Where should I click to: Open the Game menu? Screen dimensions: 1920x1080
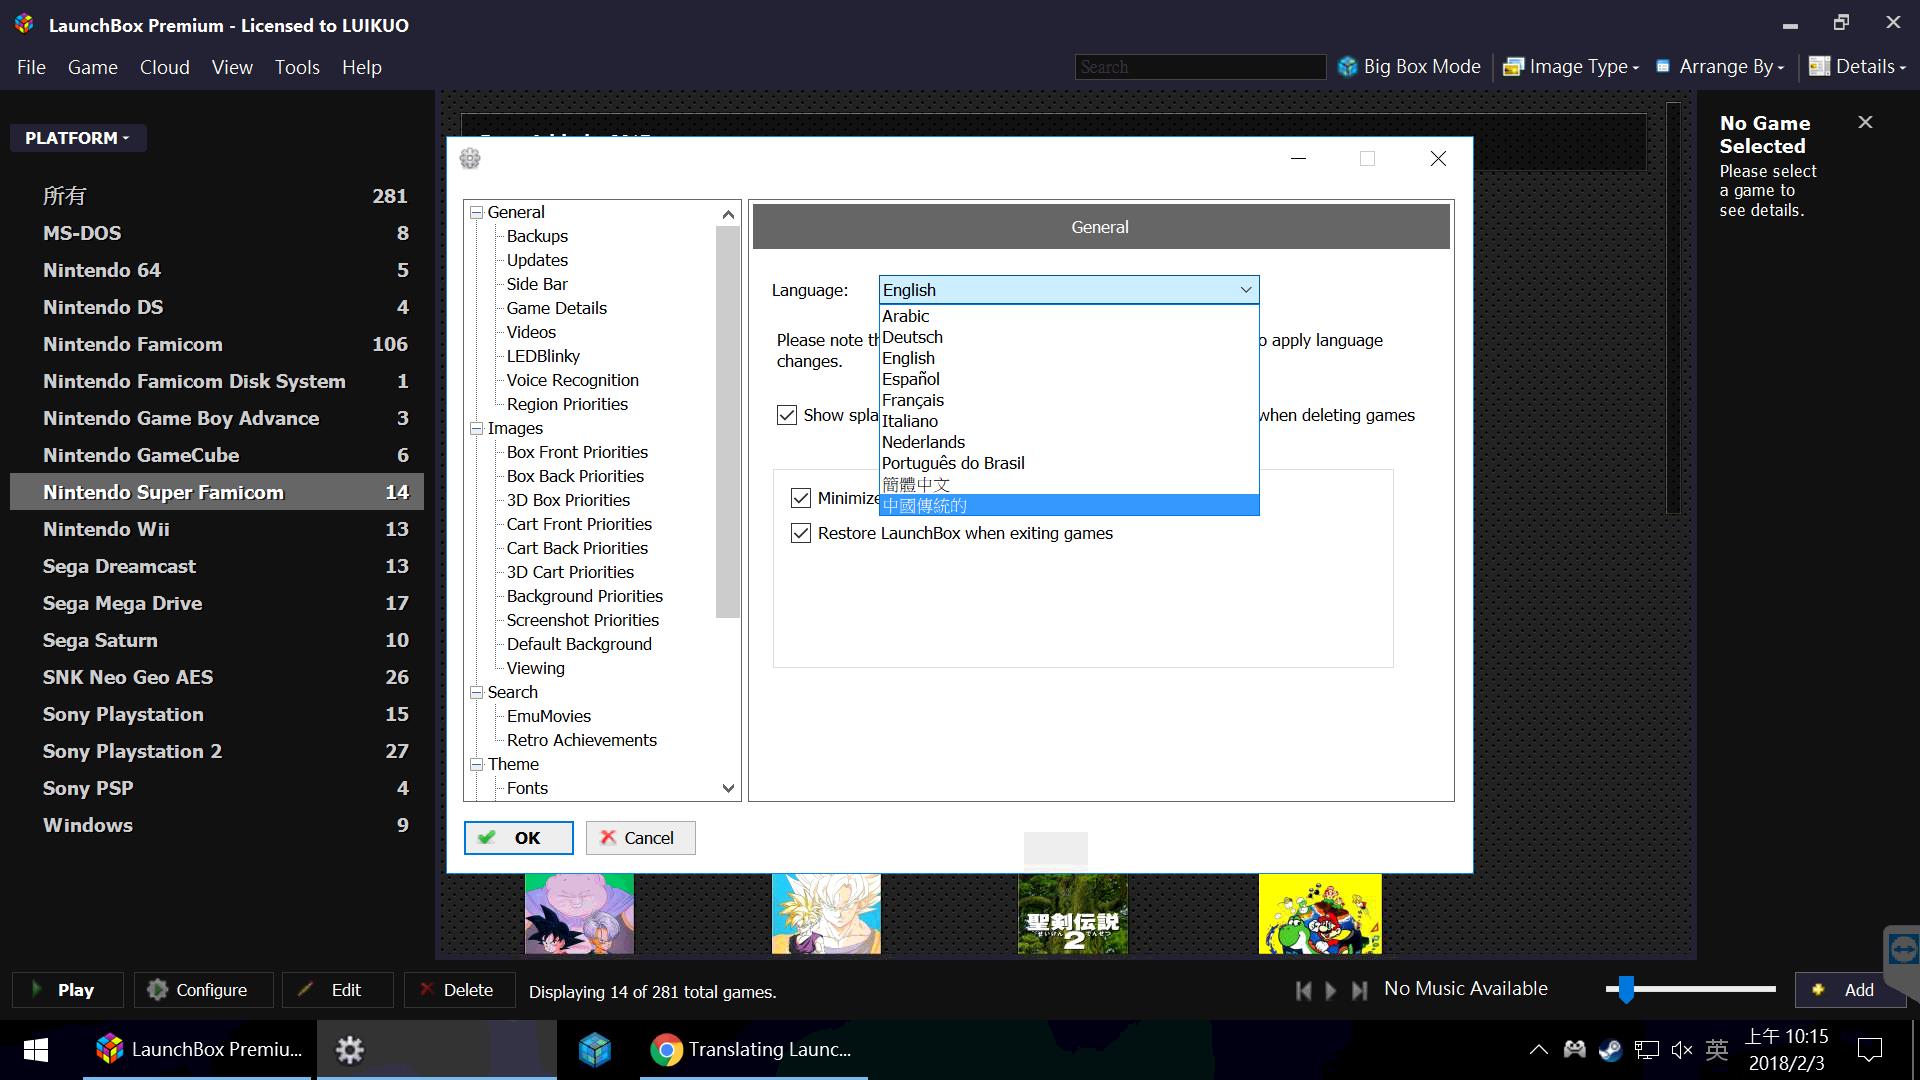93,67
